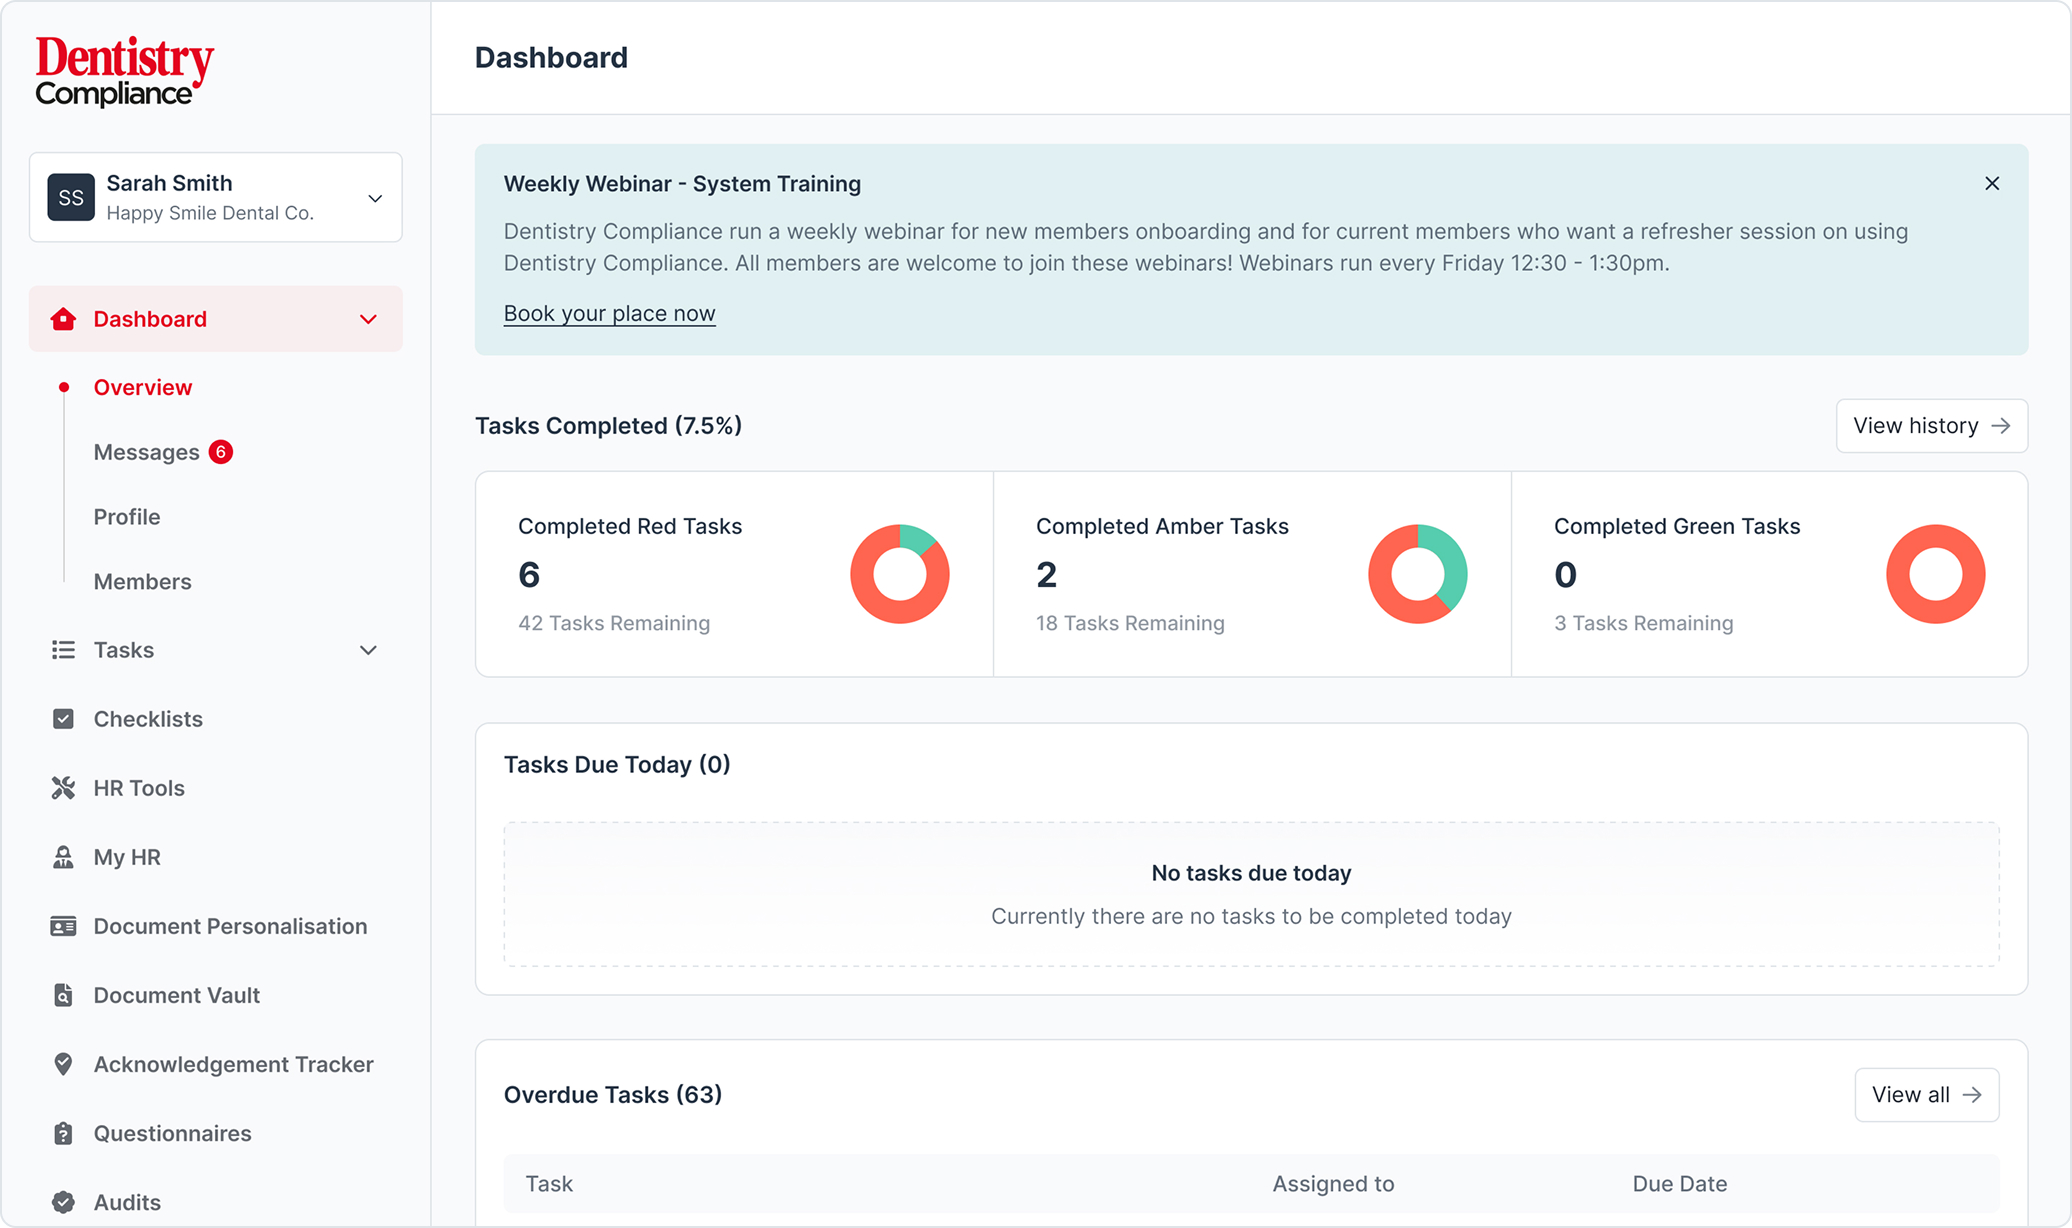The height and width of the screenshot is (1228, 2072).
Task: Click the Dashboard home icon in sidebar
Action: pos(63,319)
